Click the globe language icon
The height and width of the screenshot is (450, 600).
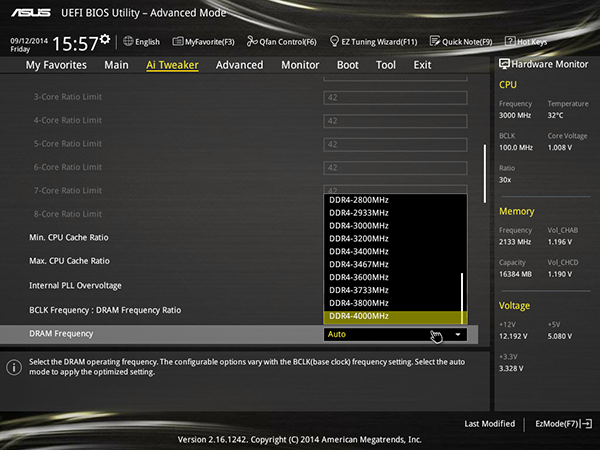(128, 41)
